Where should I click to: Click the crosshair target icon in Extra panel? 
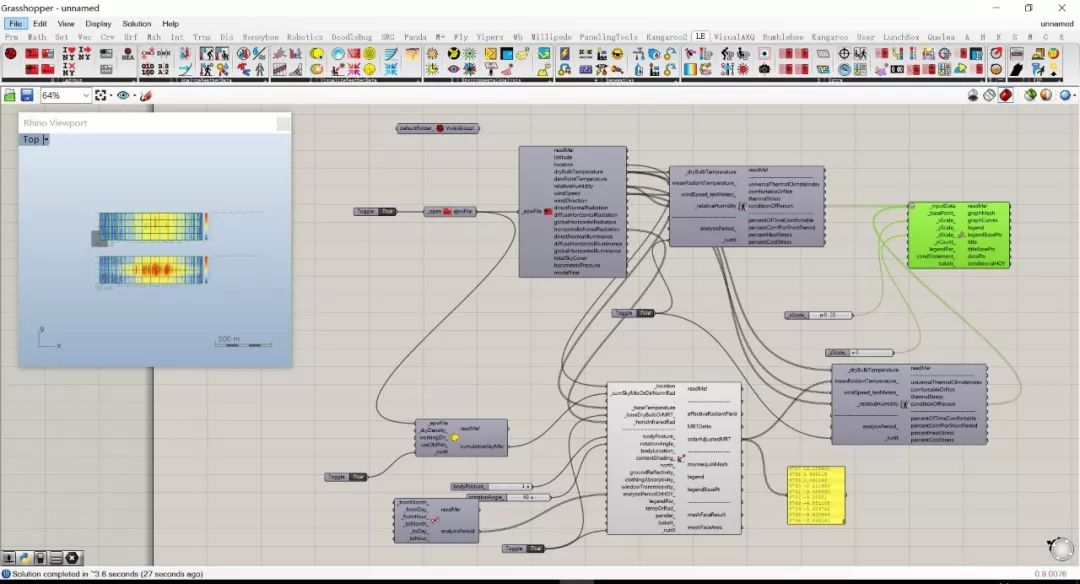[844, 54]
